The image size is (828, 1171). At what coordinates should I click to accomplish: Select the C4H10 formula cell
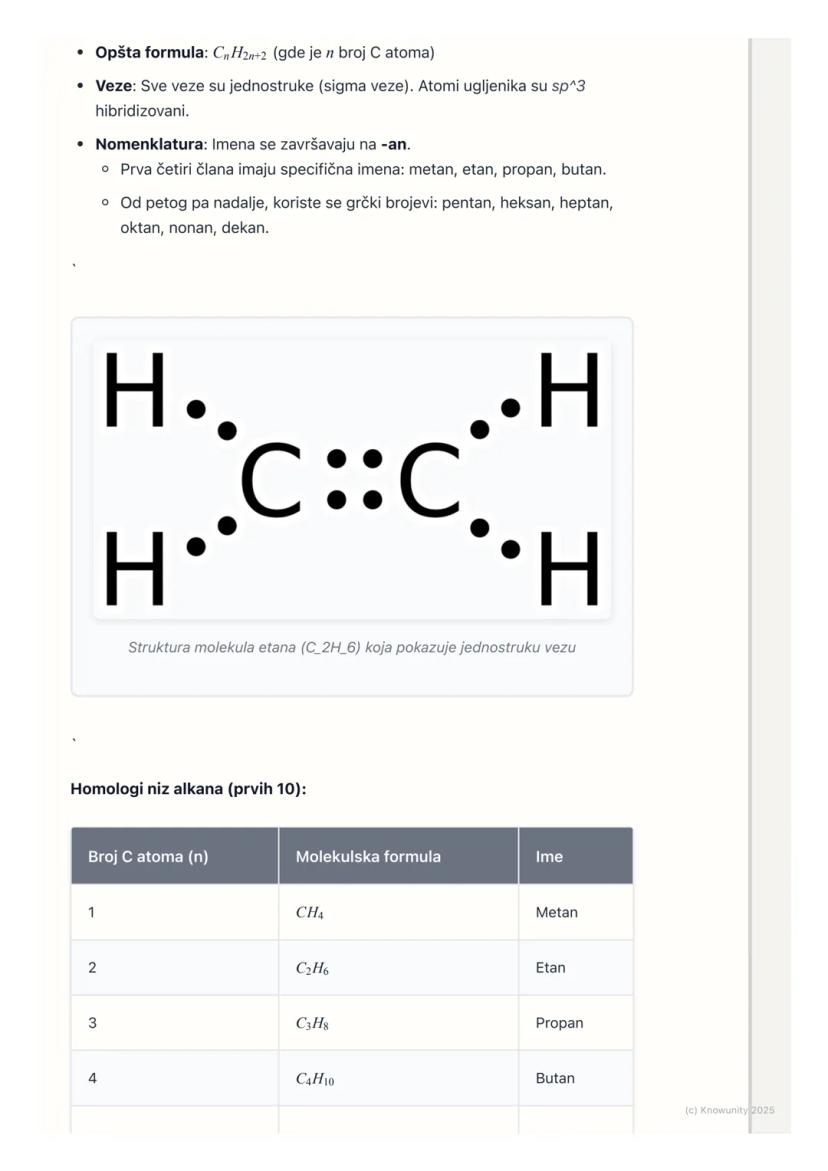point(315,1079)
